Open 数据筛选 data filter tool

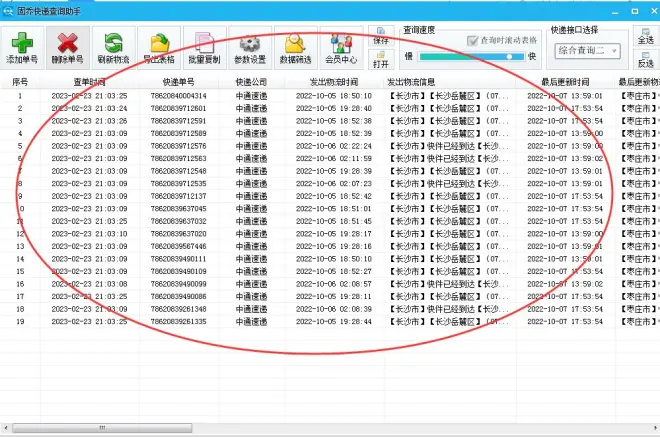(x=296, y=48)
